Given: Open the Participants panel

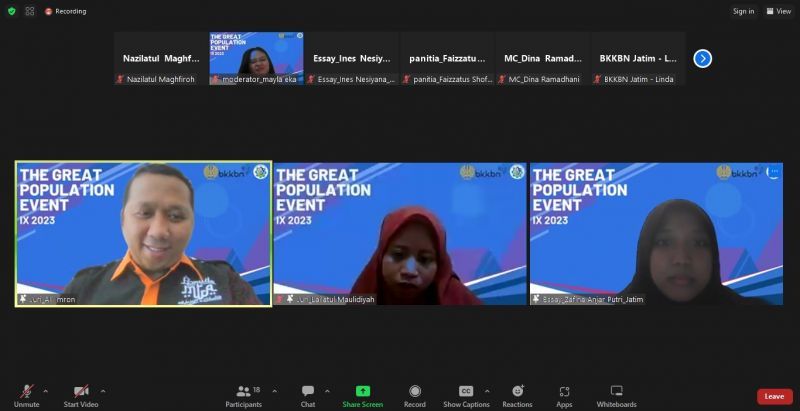Looking at the screenshot, I should click(243, 395).
